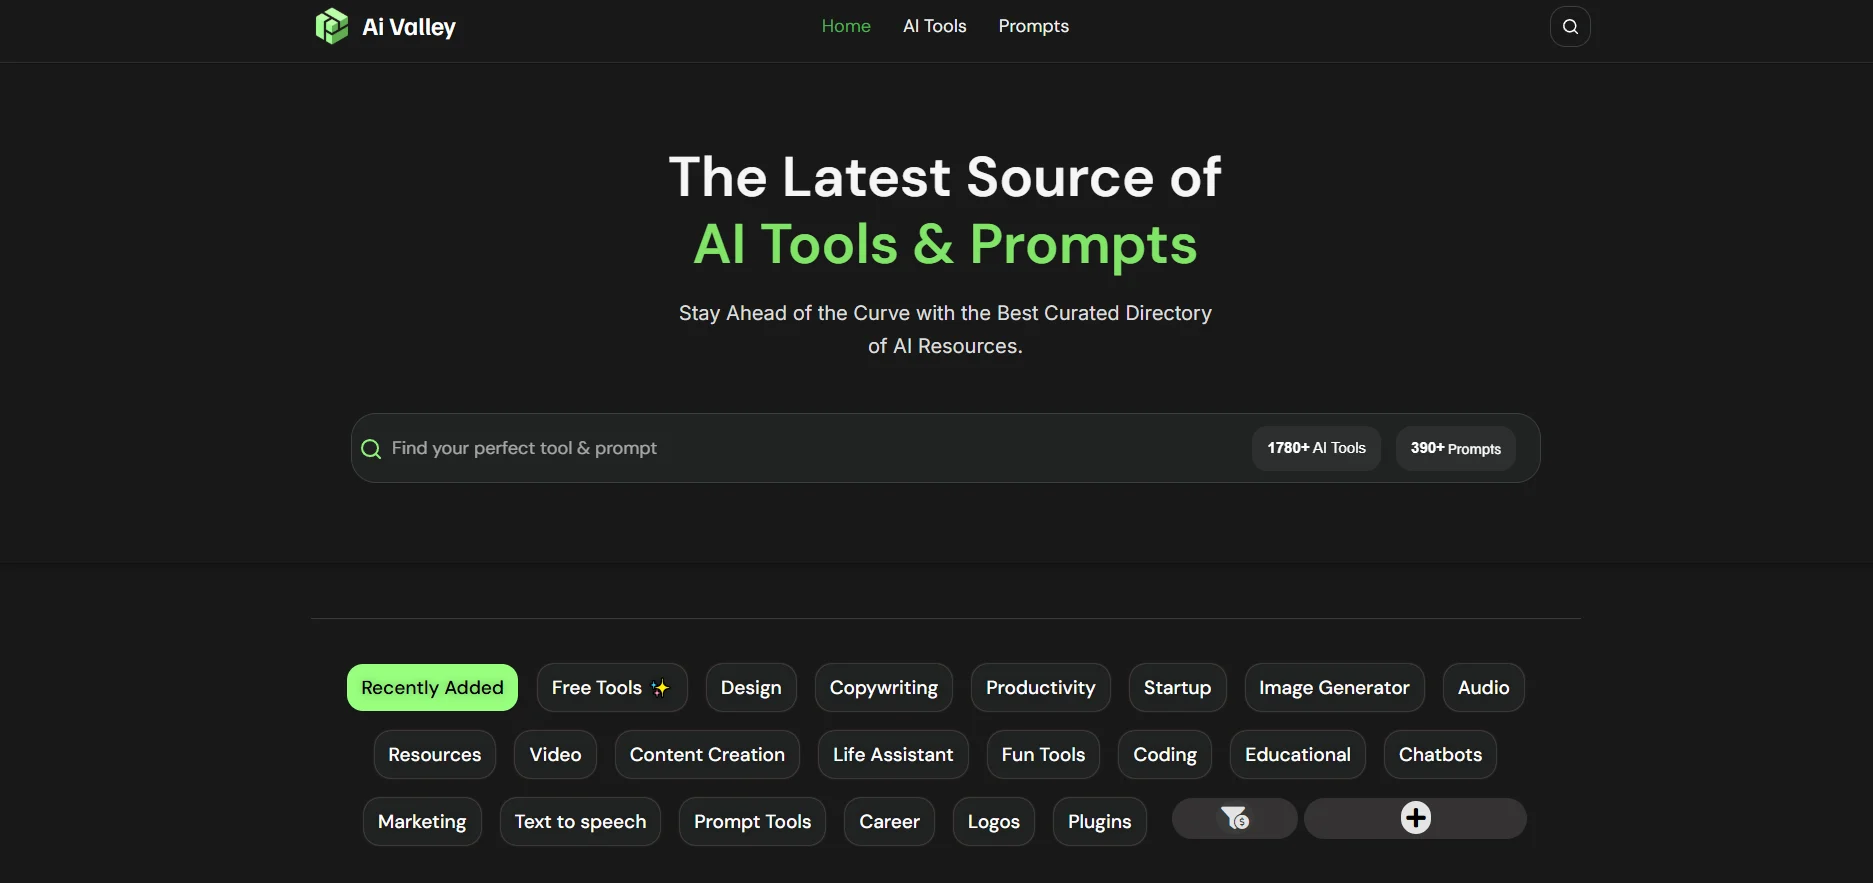The image size is (1873, 883).
Task: Choose the Coding category chip
Action: point(1165,754)
